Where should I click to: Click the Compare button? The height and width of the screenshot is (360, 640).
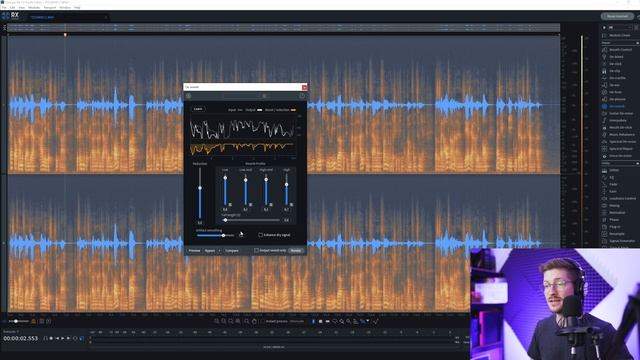(232, 251)
